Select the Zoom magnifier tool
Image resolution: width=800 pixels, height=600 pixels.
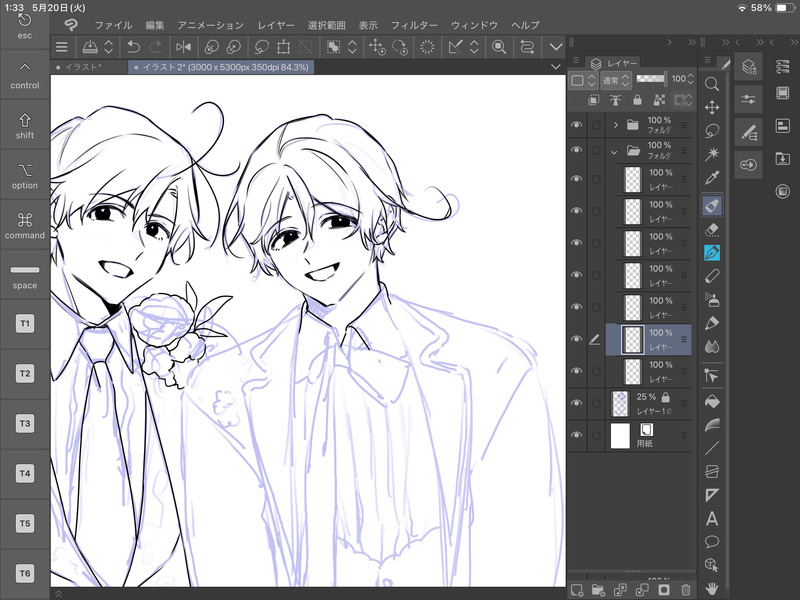pos(712,84)
